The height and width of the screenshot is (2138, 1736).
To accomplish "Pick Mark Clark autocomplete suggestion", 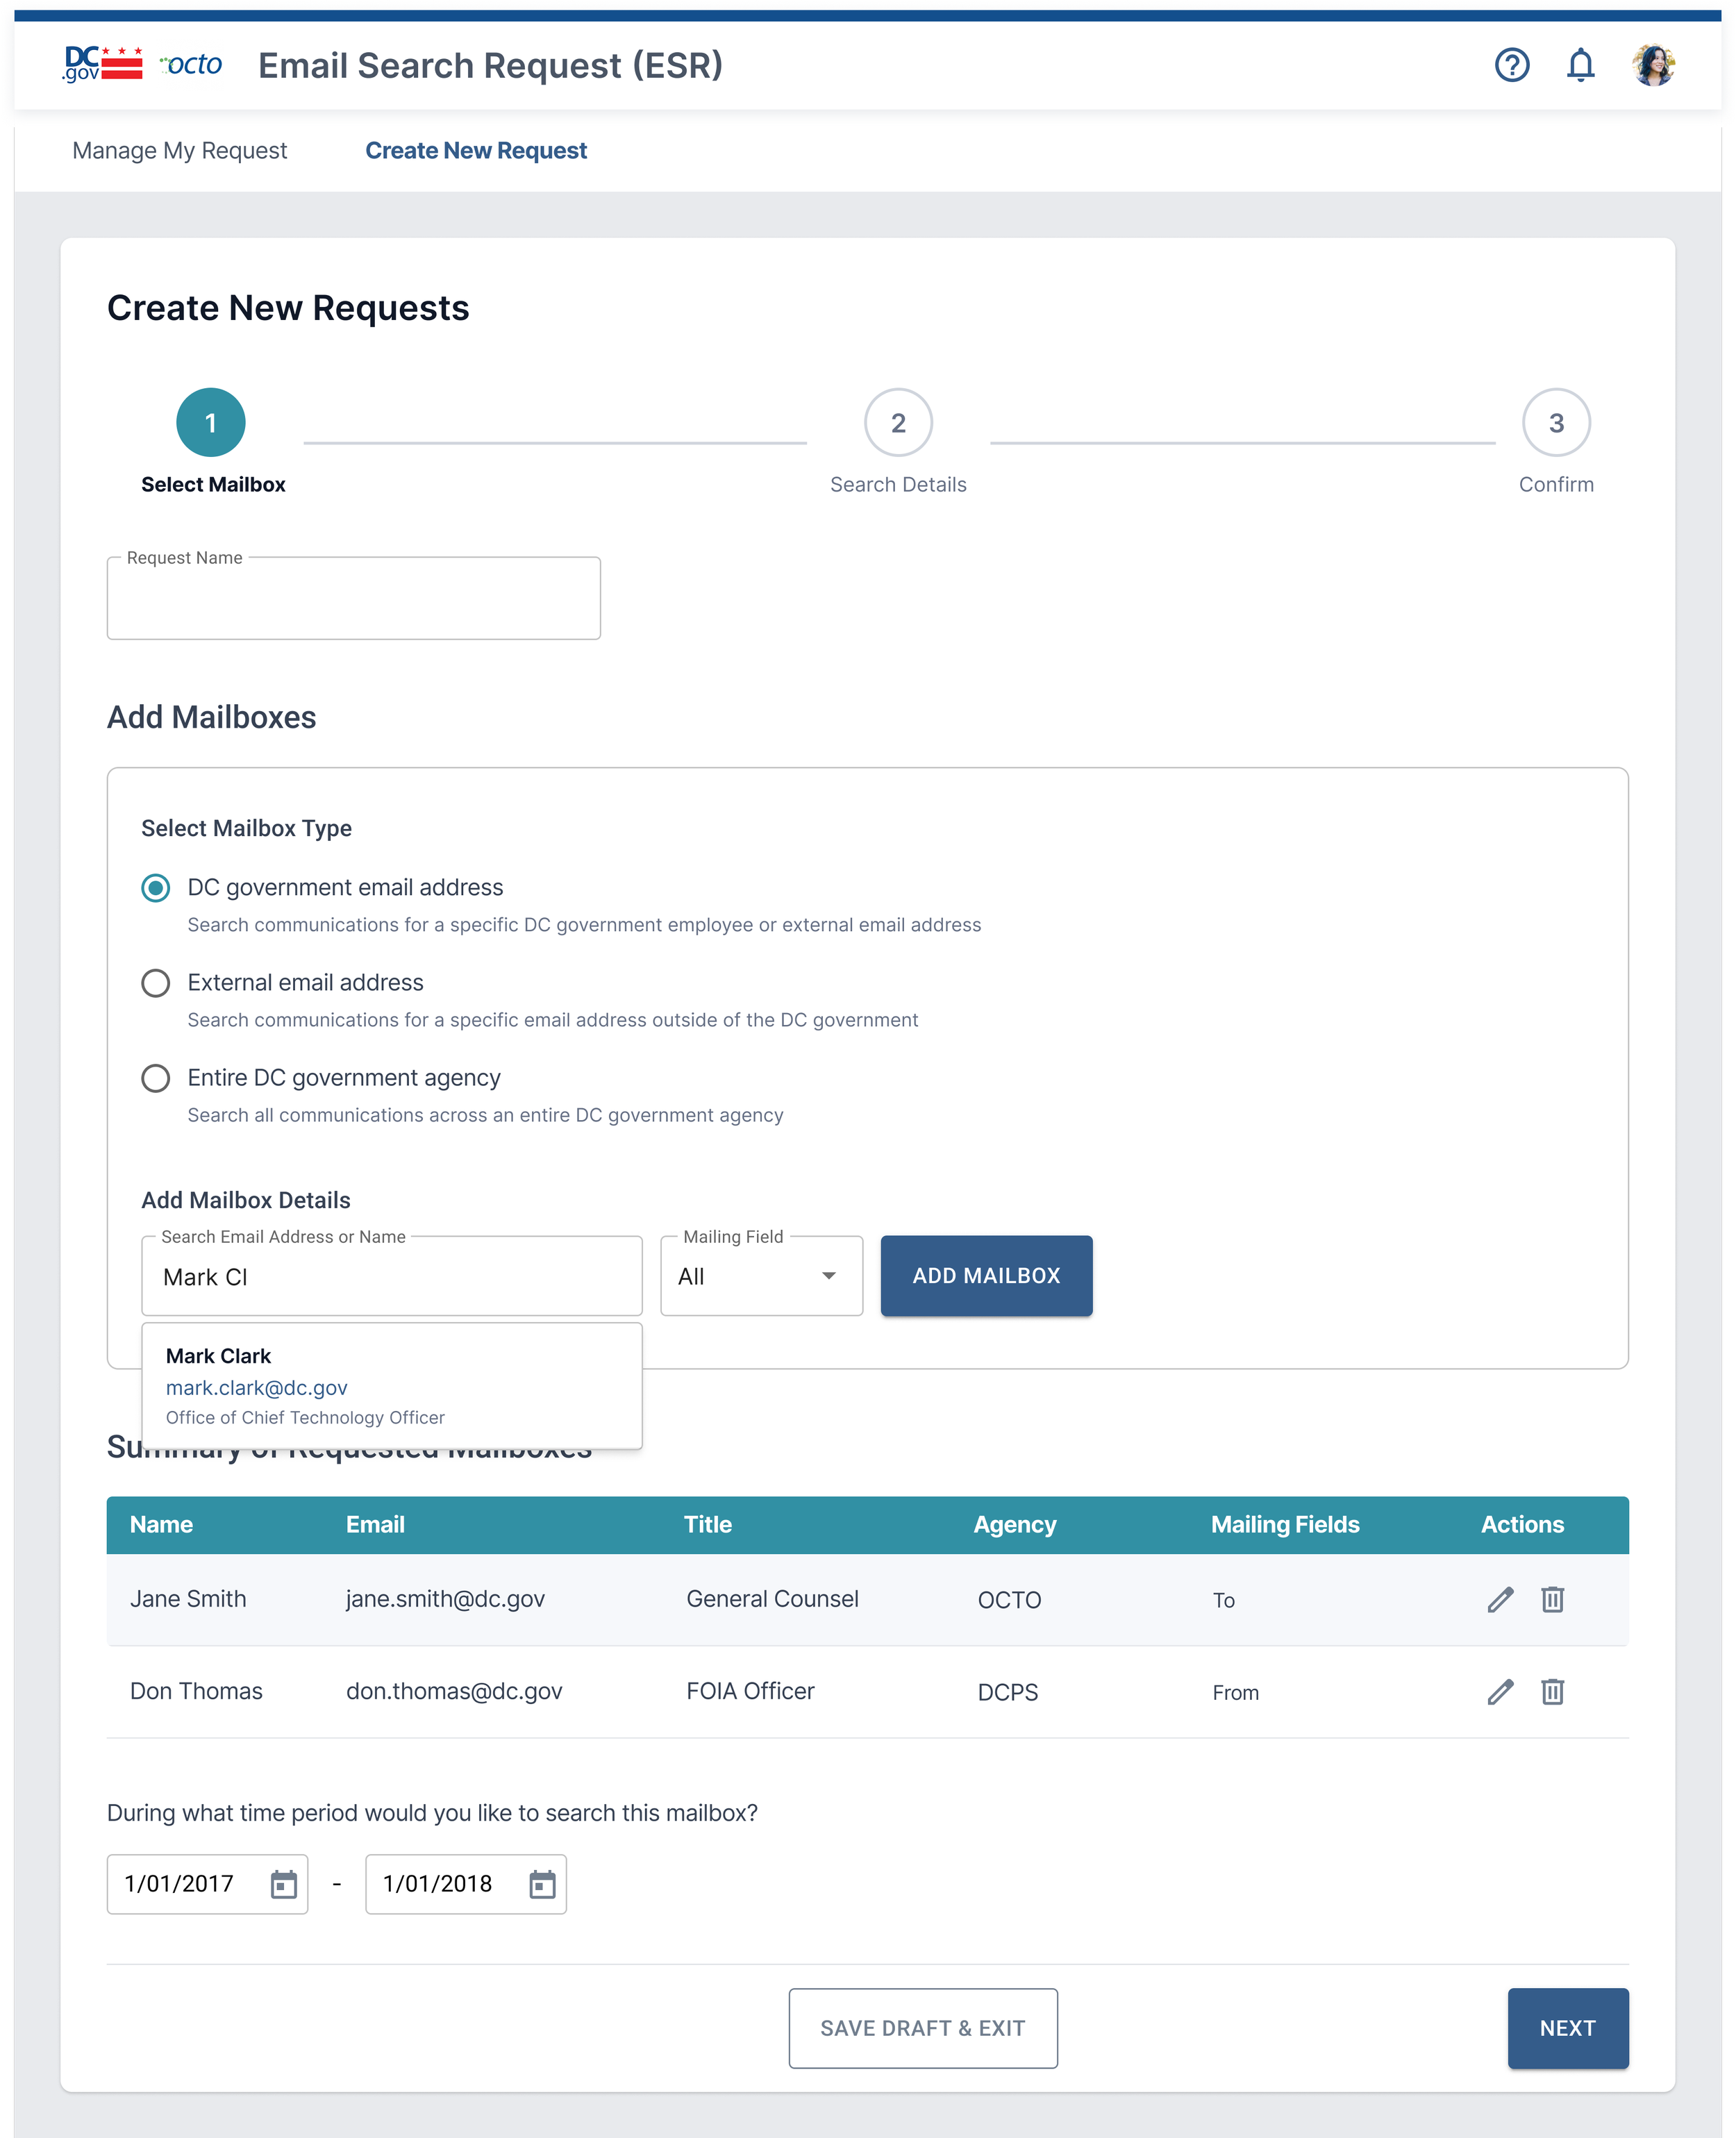I will (391, 1386).
